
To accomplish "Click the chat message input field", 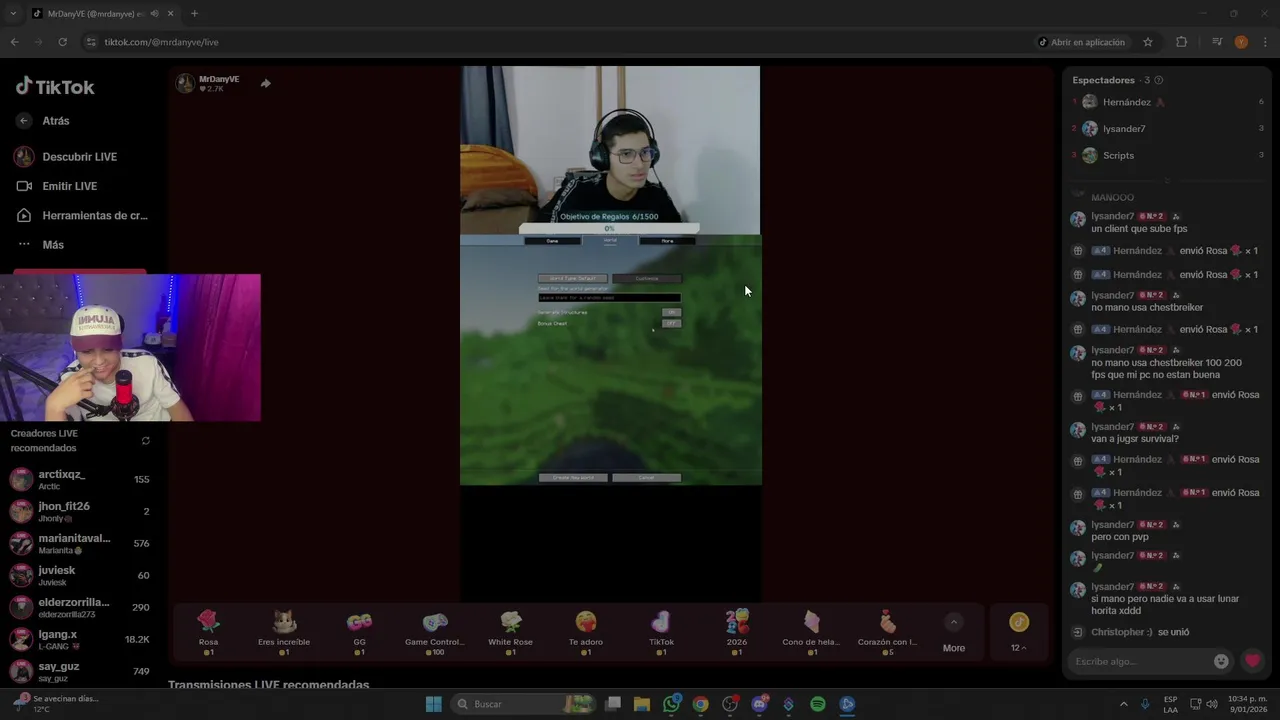I will click(x=1140, y=661).
